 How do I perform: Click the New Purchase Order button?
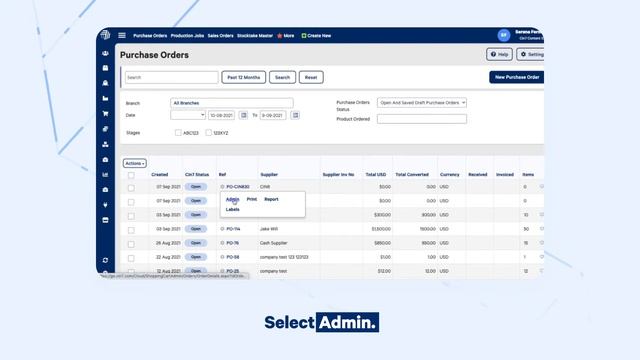(517, 77)
